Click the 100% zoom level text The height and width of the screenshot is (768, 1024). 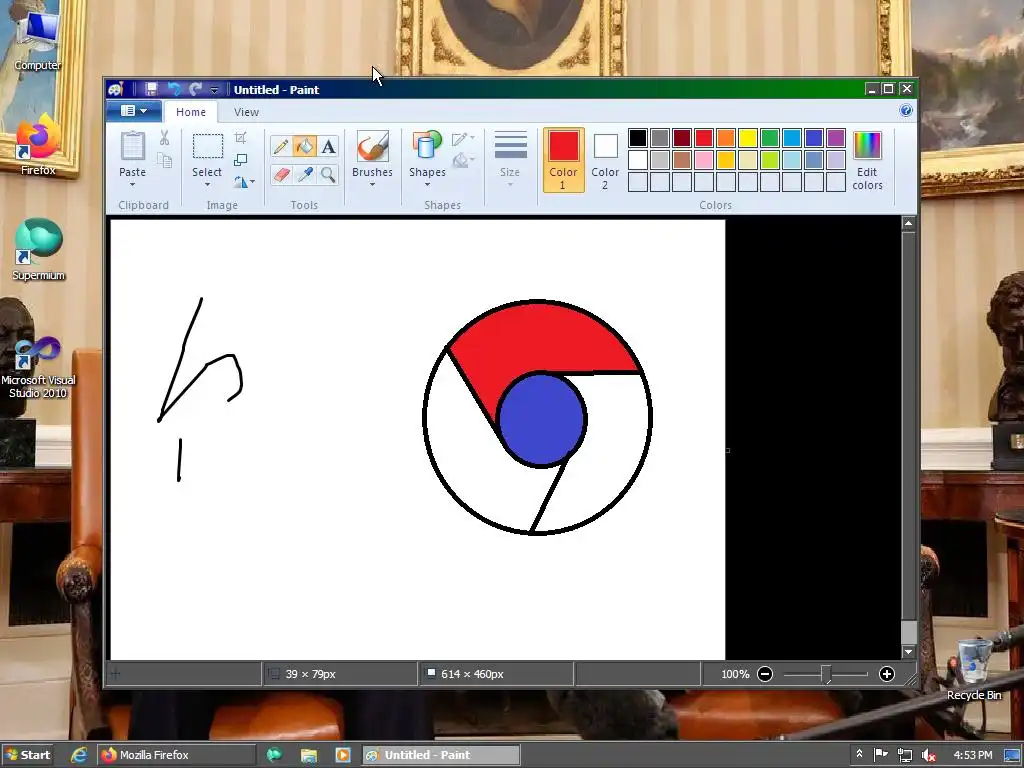[735, 674]
